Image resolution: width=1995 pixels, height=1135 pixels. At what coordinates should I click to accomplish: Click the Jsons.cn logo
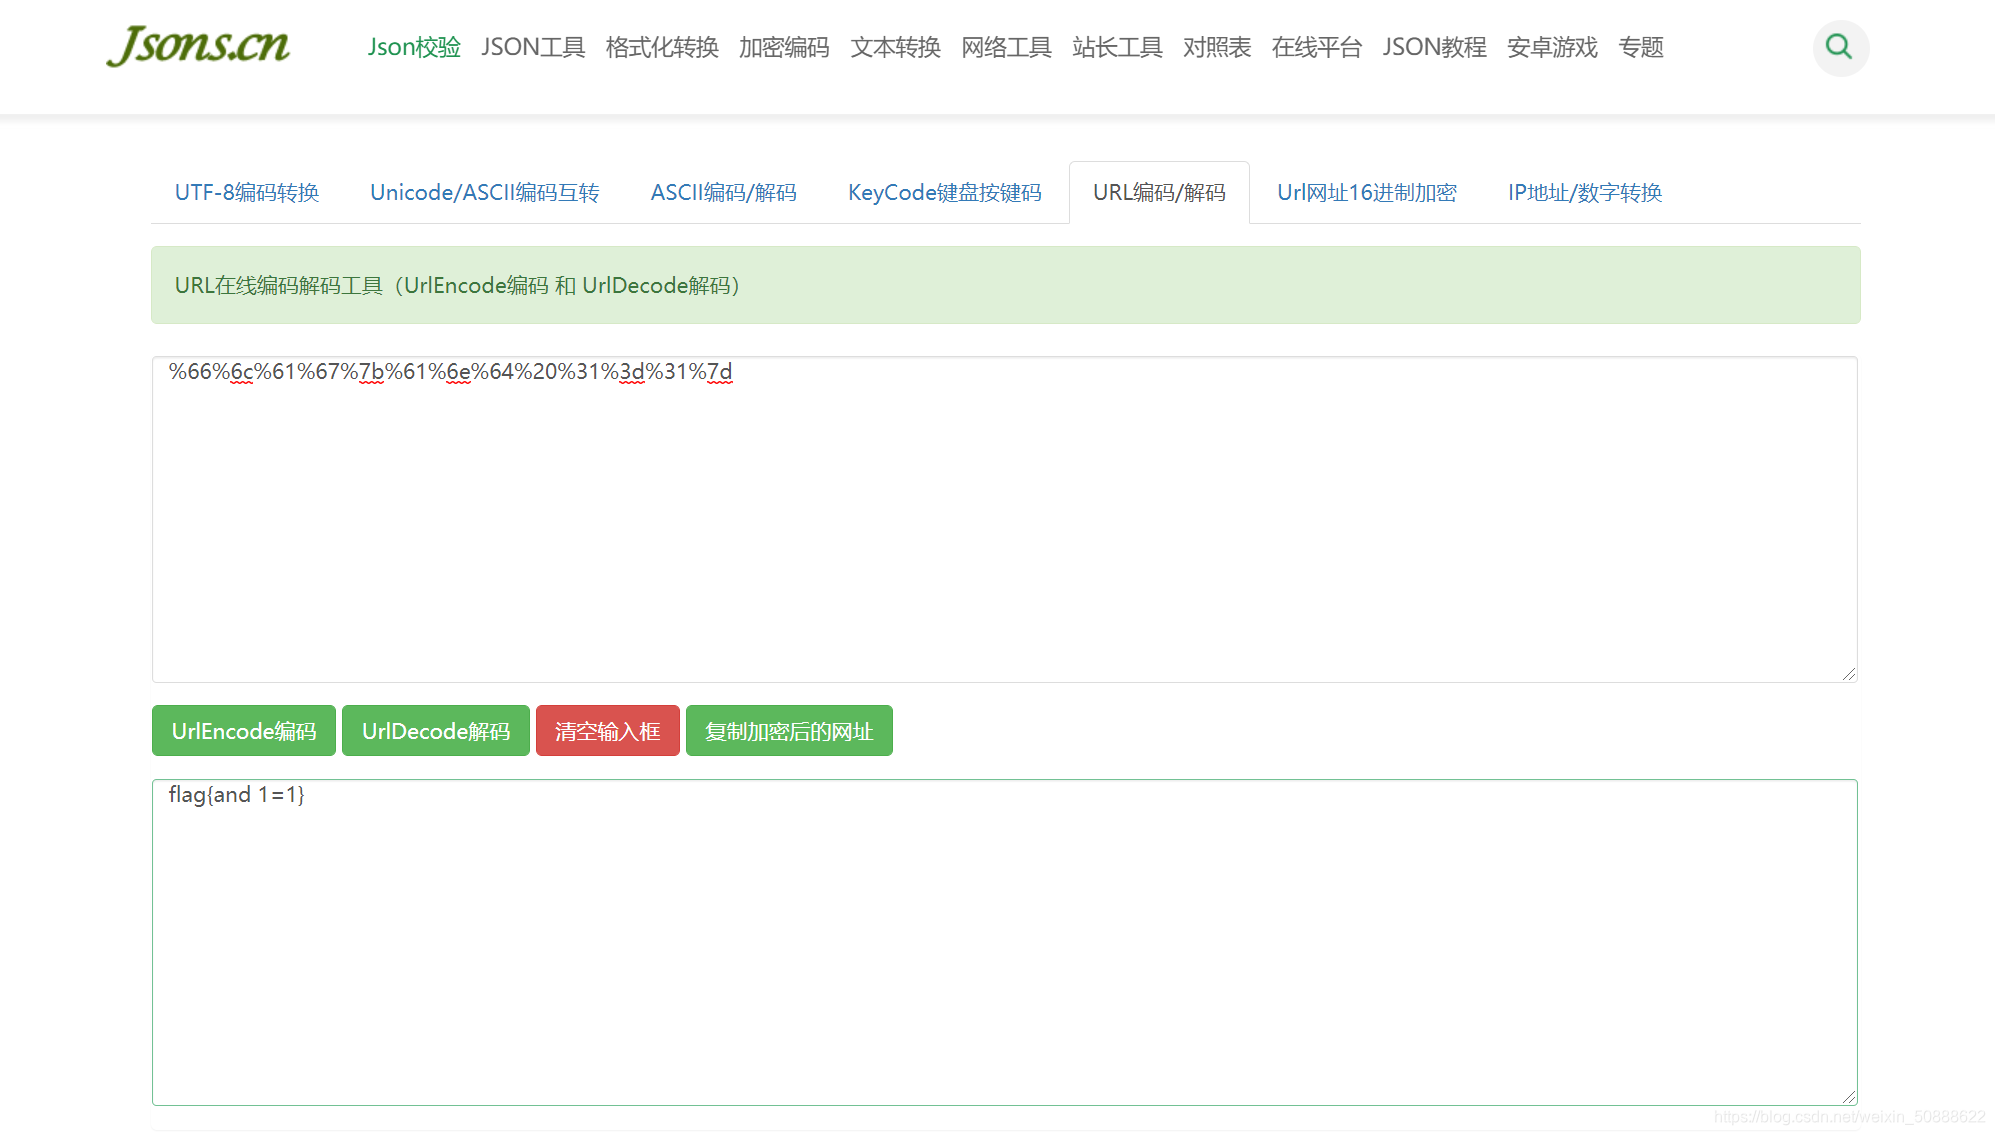coord(198,46)
